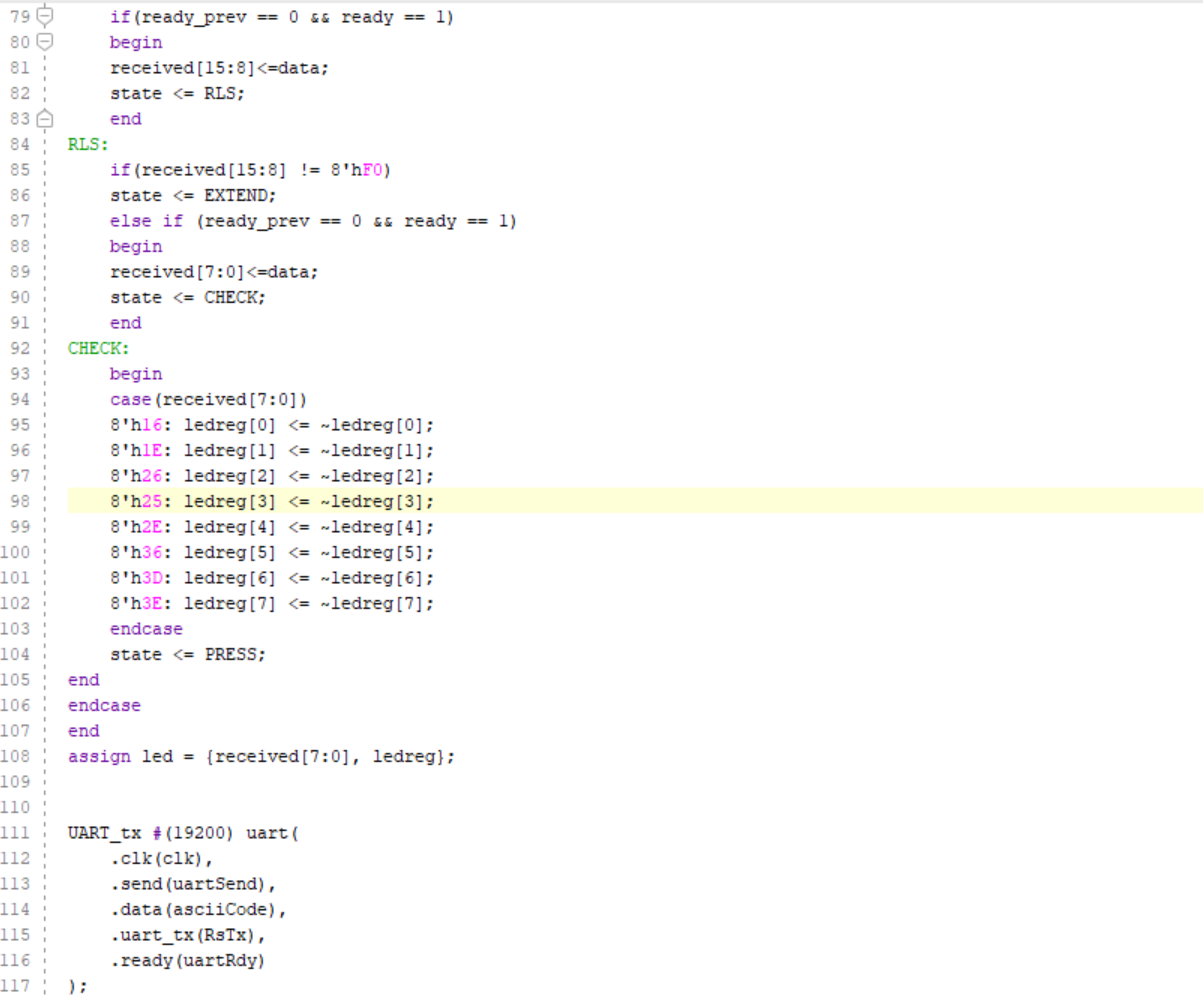Click the .clk(clk), port connection
Image resolution: width=1203 pixels, height=999 pixels.
tap(162, 858)
